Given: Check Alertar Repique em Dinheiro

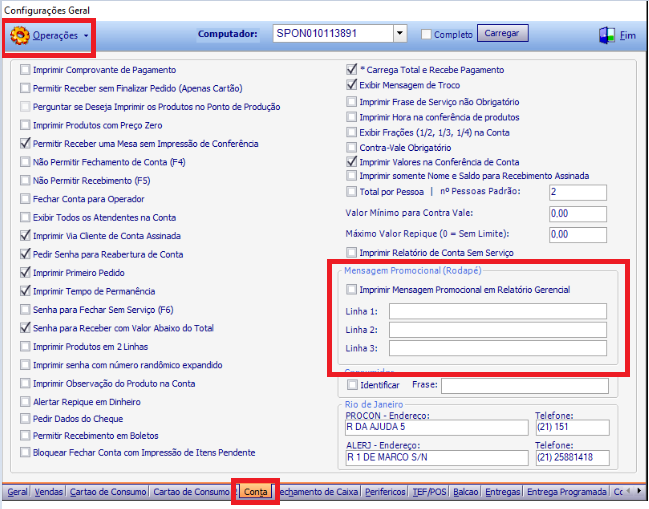Looking at the screenshot, I should (x=25, y=401).
